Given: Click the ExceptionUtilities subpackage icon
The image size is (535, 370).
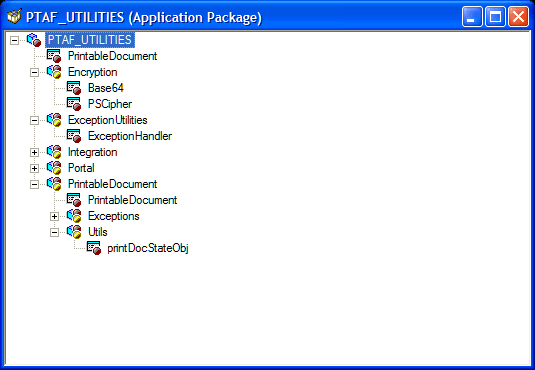Looking at the screenshot, I should pos(54,120).
